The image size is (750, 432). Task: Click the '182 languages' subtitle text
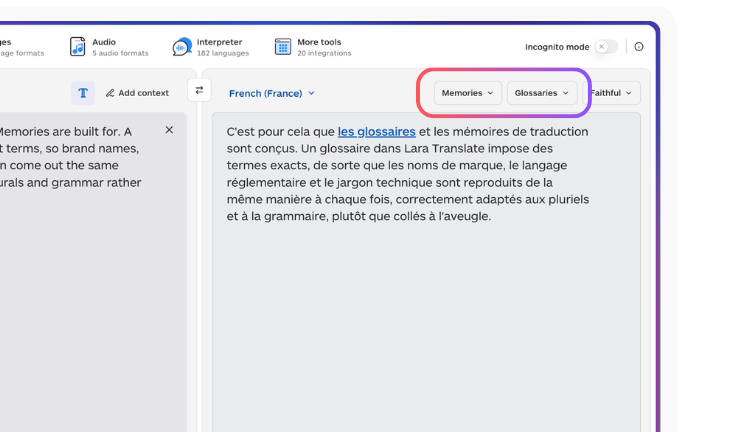[x=223, y=53]
